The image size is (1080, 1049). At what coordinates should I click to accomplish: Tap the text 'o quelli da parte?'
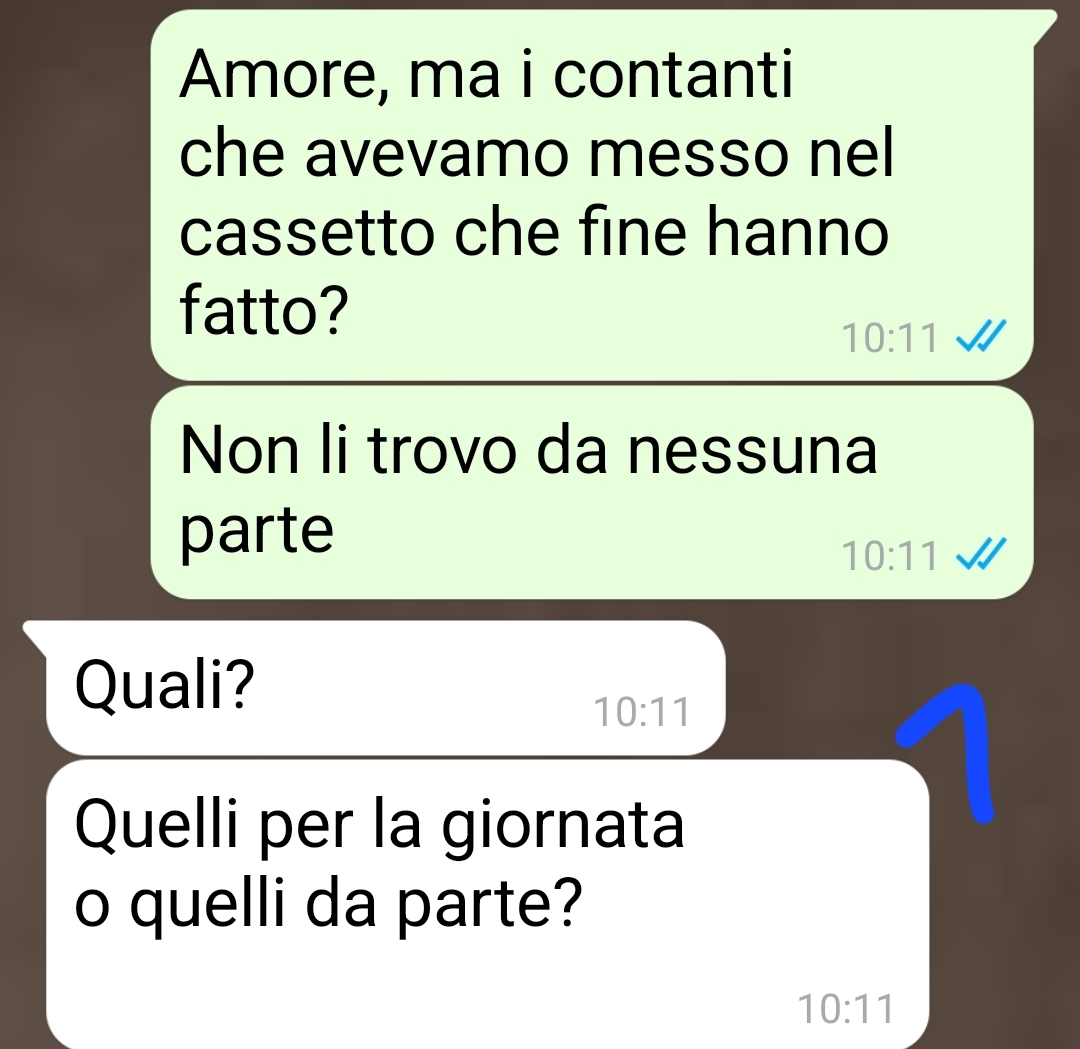click(329, 904)
